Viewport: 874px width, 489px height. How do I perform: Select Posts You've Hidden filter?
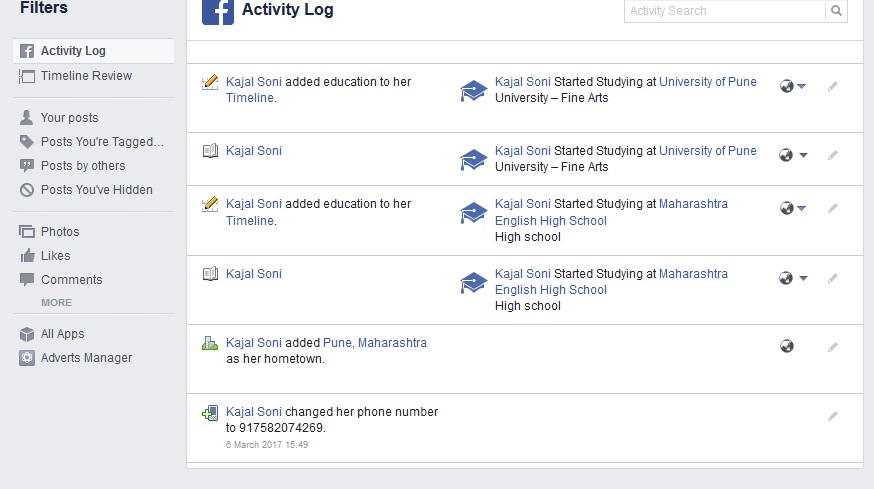pos(96,190)
